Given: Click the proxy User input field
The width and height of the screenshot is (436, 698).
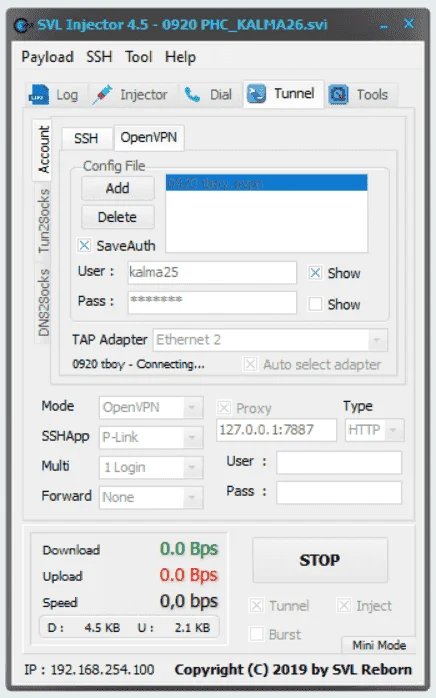Looking at the screenshot, I should coord(339,462).
